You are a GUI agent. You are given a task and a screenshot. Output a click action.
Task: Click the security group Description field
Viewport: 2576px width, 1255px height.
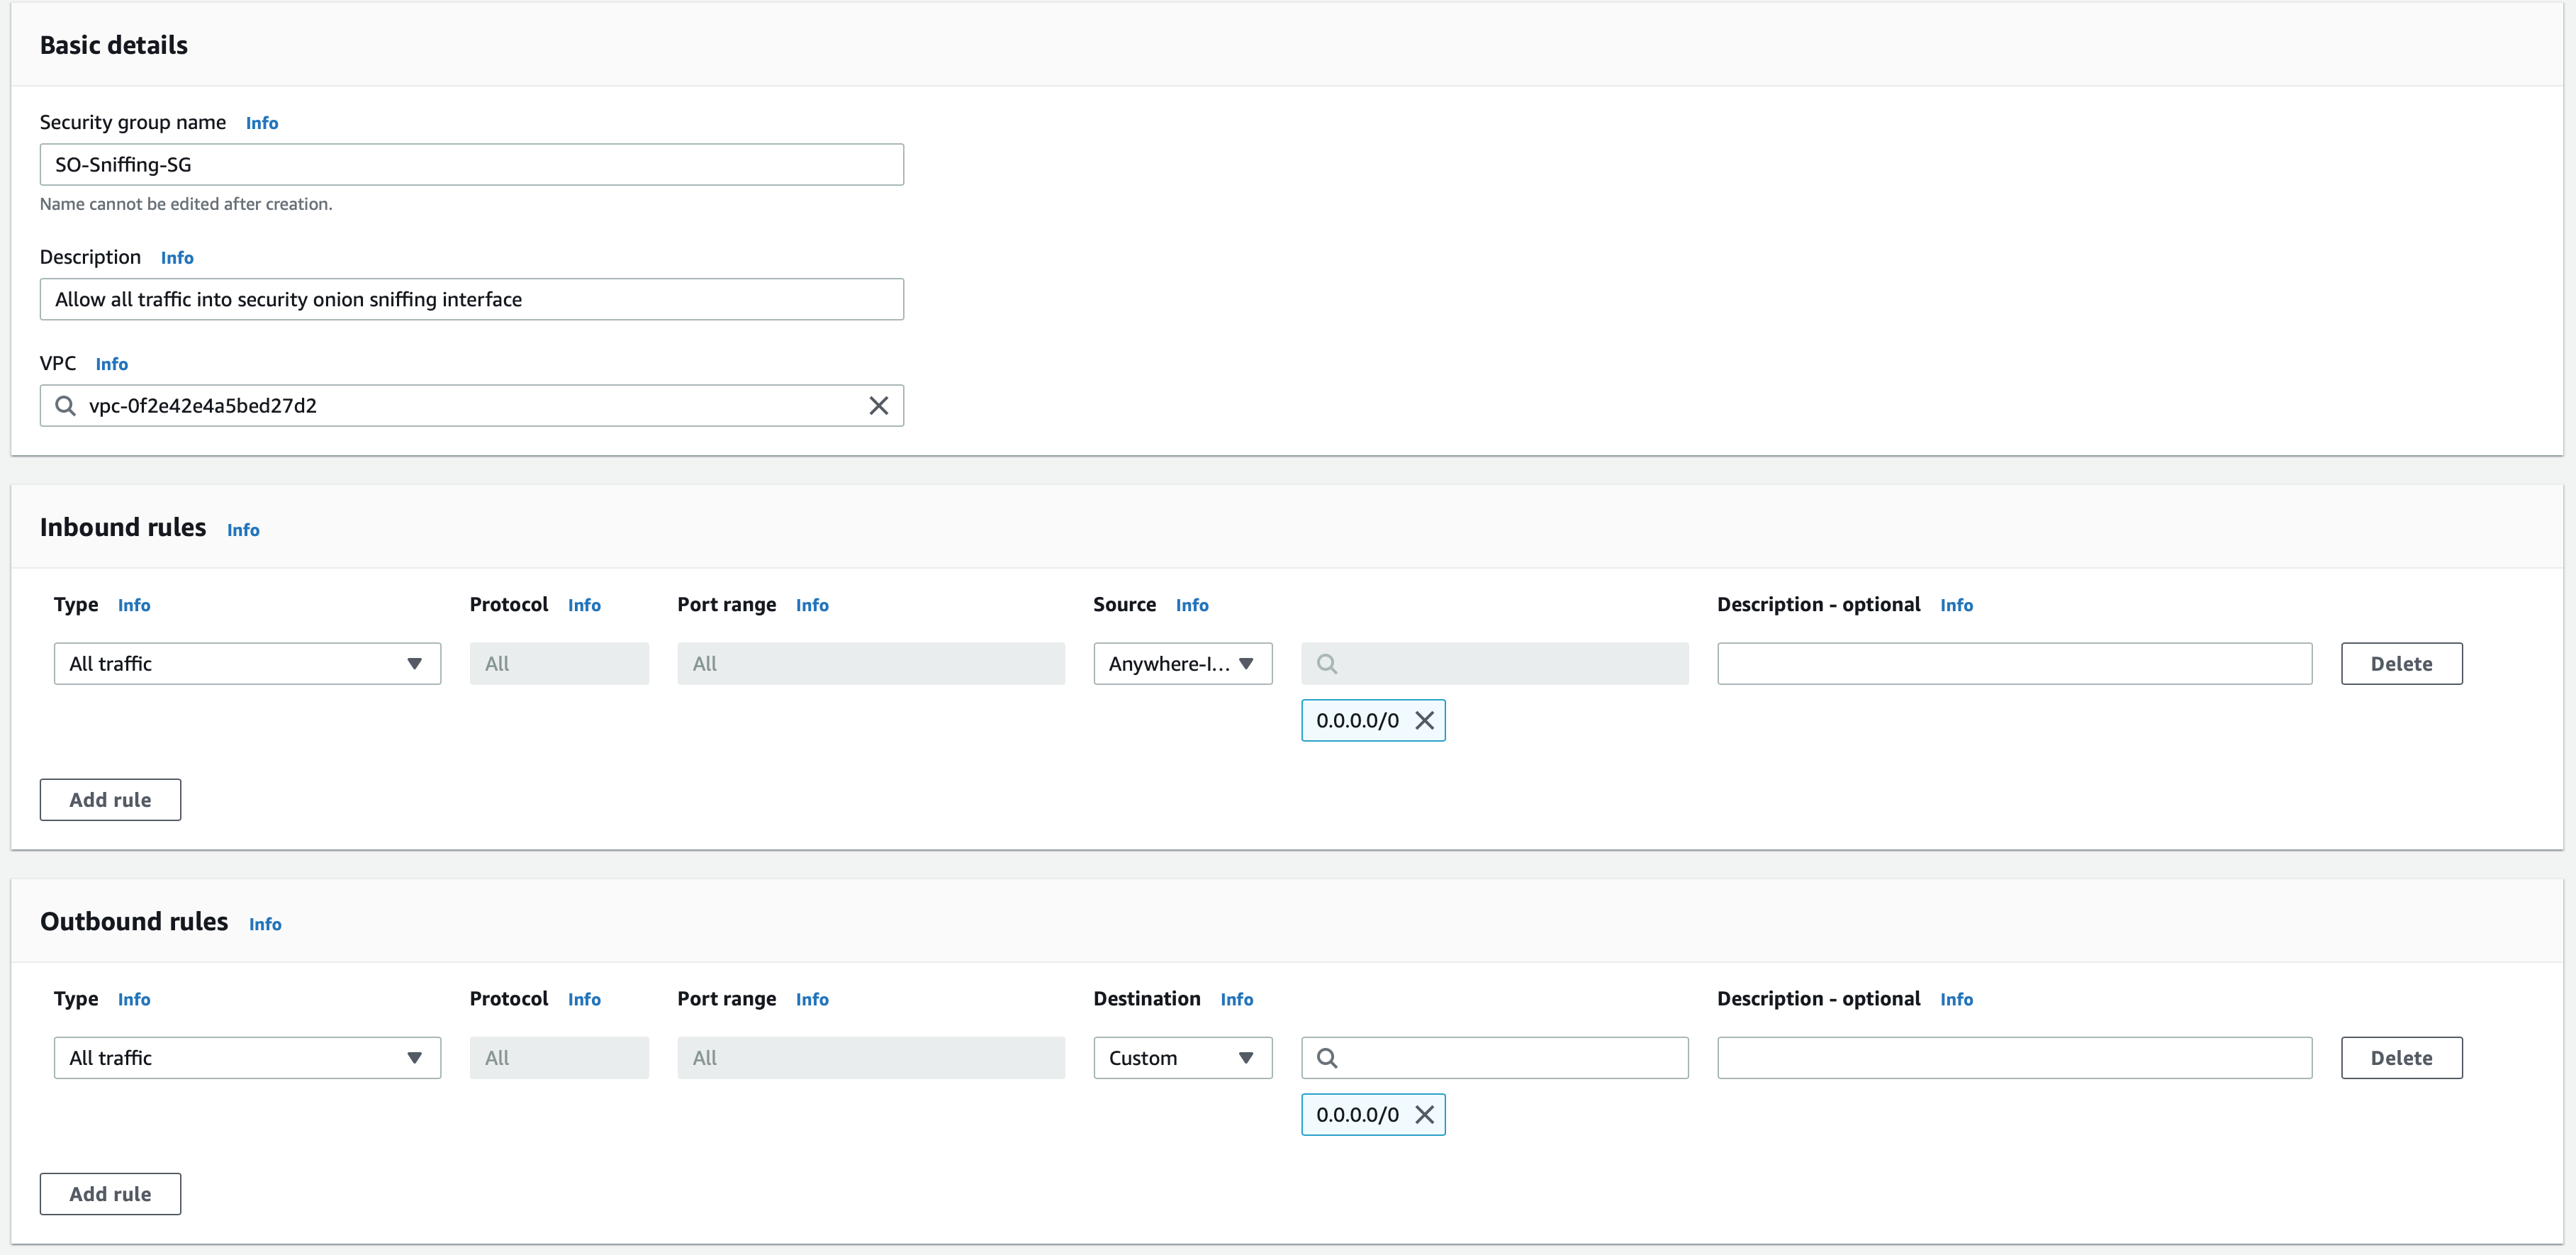(471, 300)
